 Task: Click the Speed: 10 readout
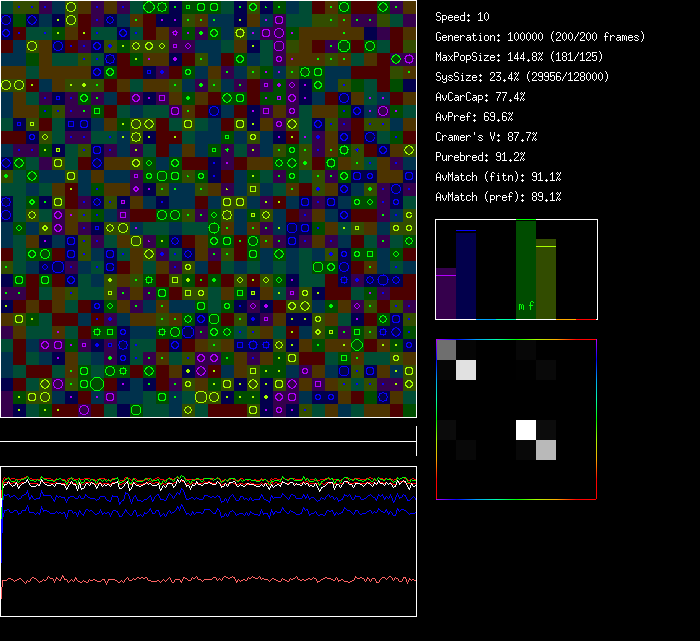(462, 17)
